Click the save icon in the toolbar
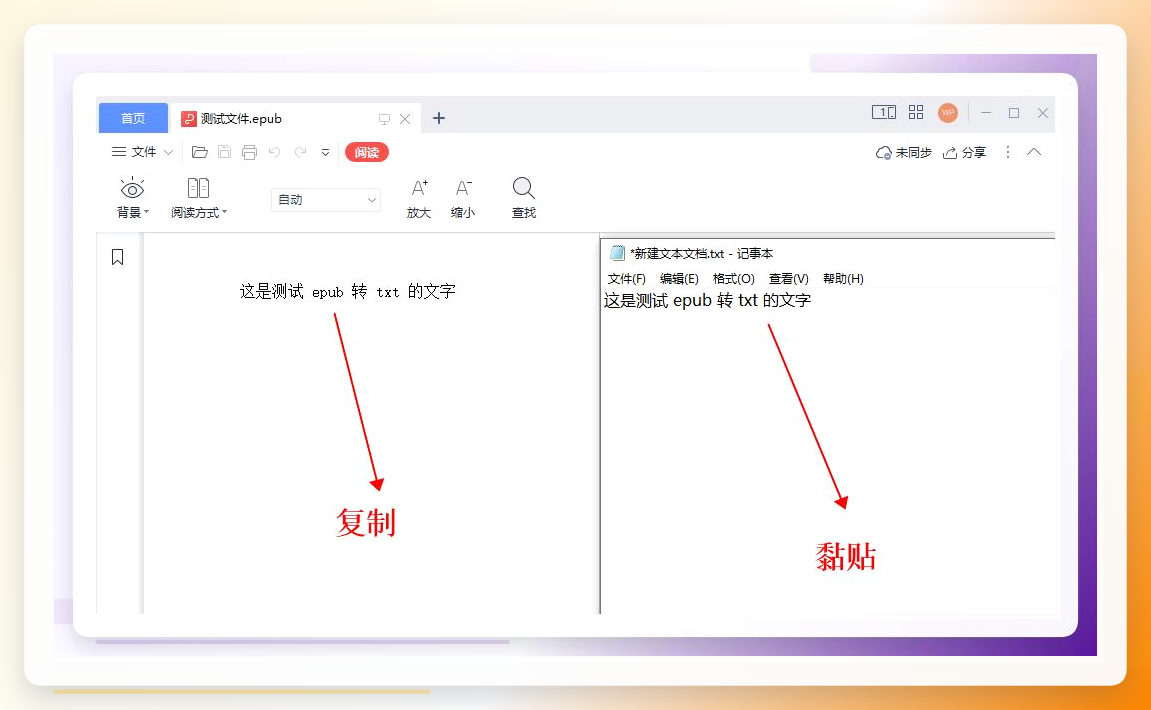1151x710 pixels. [x=225, y=152]
